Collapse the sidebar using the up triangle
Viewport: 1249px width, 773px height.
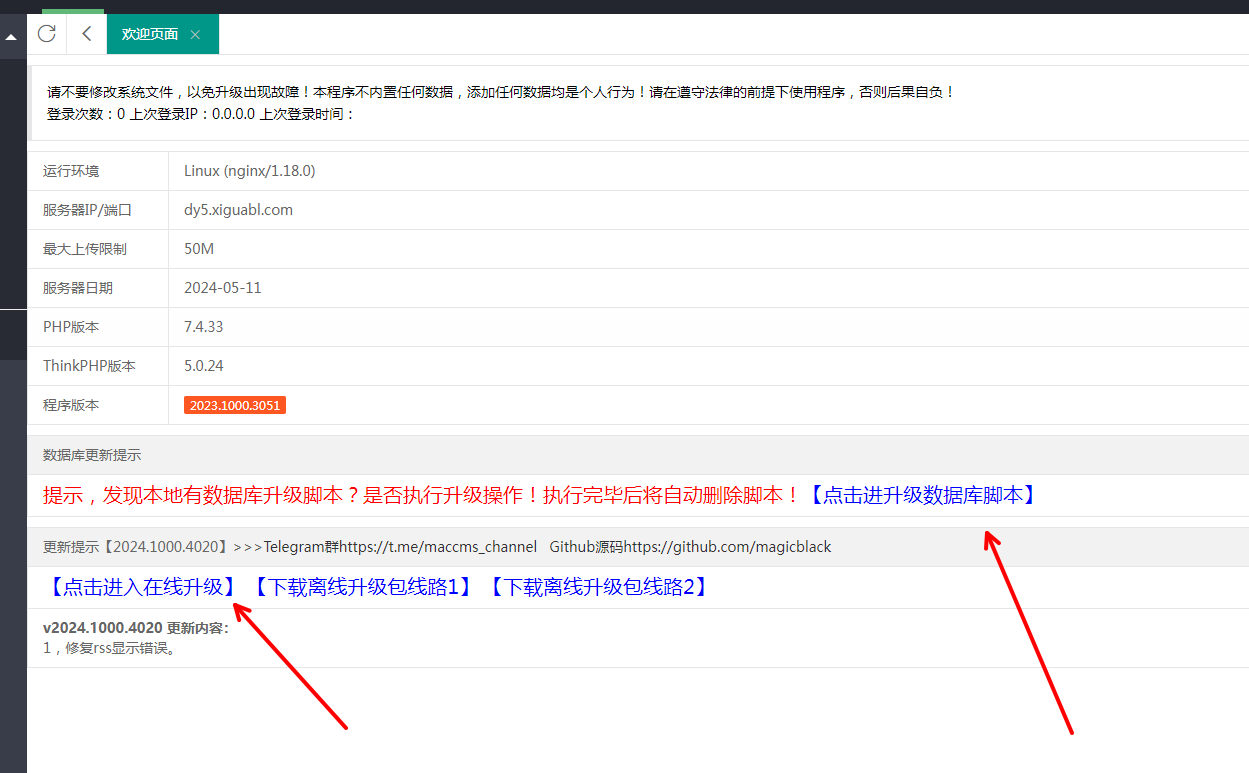(12, 38)
